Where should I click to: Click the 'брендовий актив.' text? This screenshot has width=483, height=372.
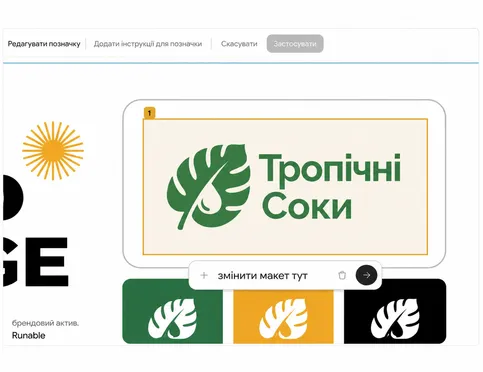pyautogui.click(x=45, y=323)
